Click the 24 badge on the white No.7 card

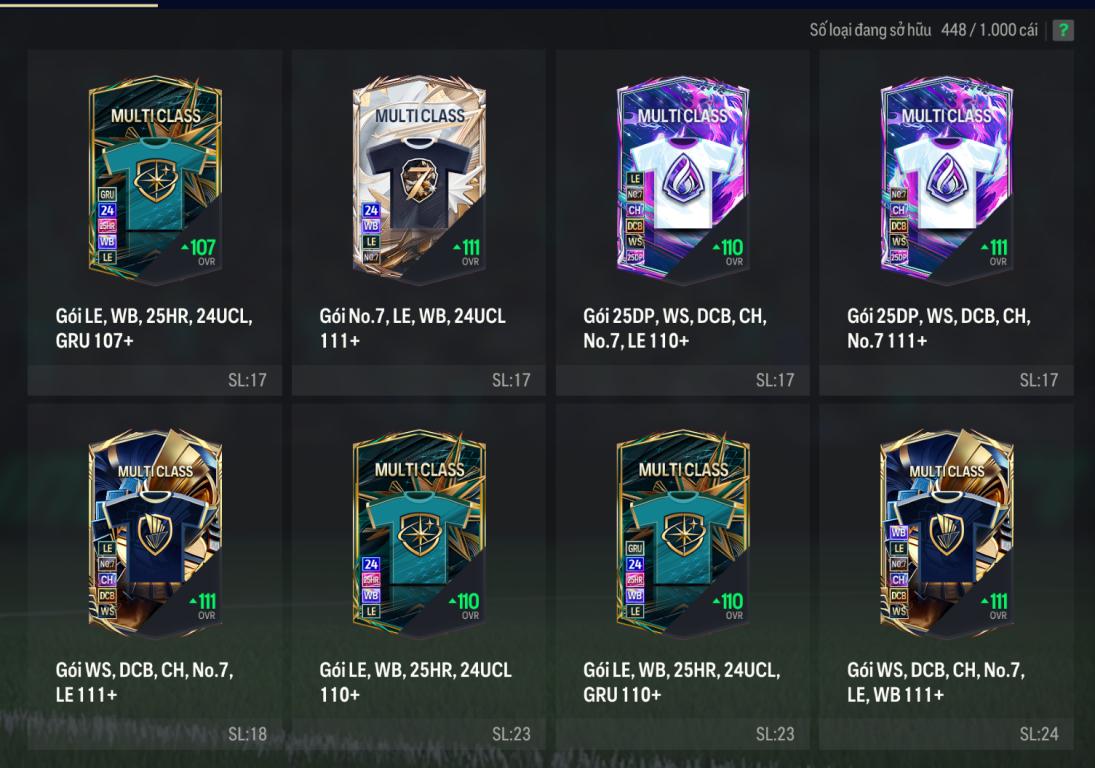(x=371, y=210)
